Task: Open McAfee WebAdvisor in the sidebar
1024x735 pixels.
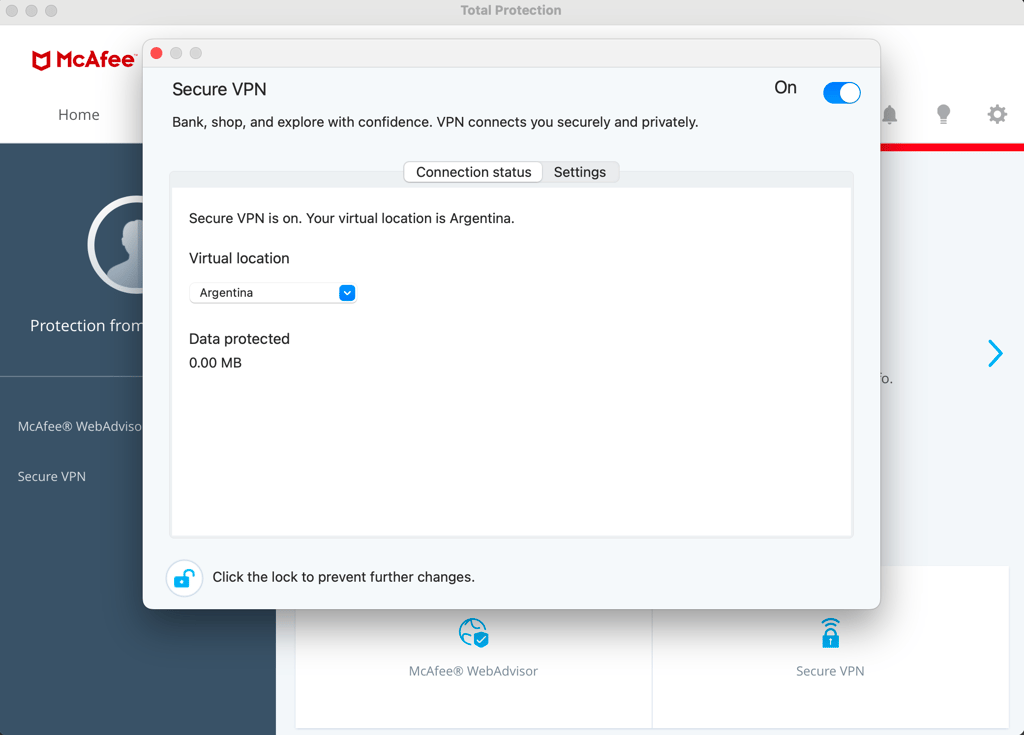Action: click(80, 426)
